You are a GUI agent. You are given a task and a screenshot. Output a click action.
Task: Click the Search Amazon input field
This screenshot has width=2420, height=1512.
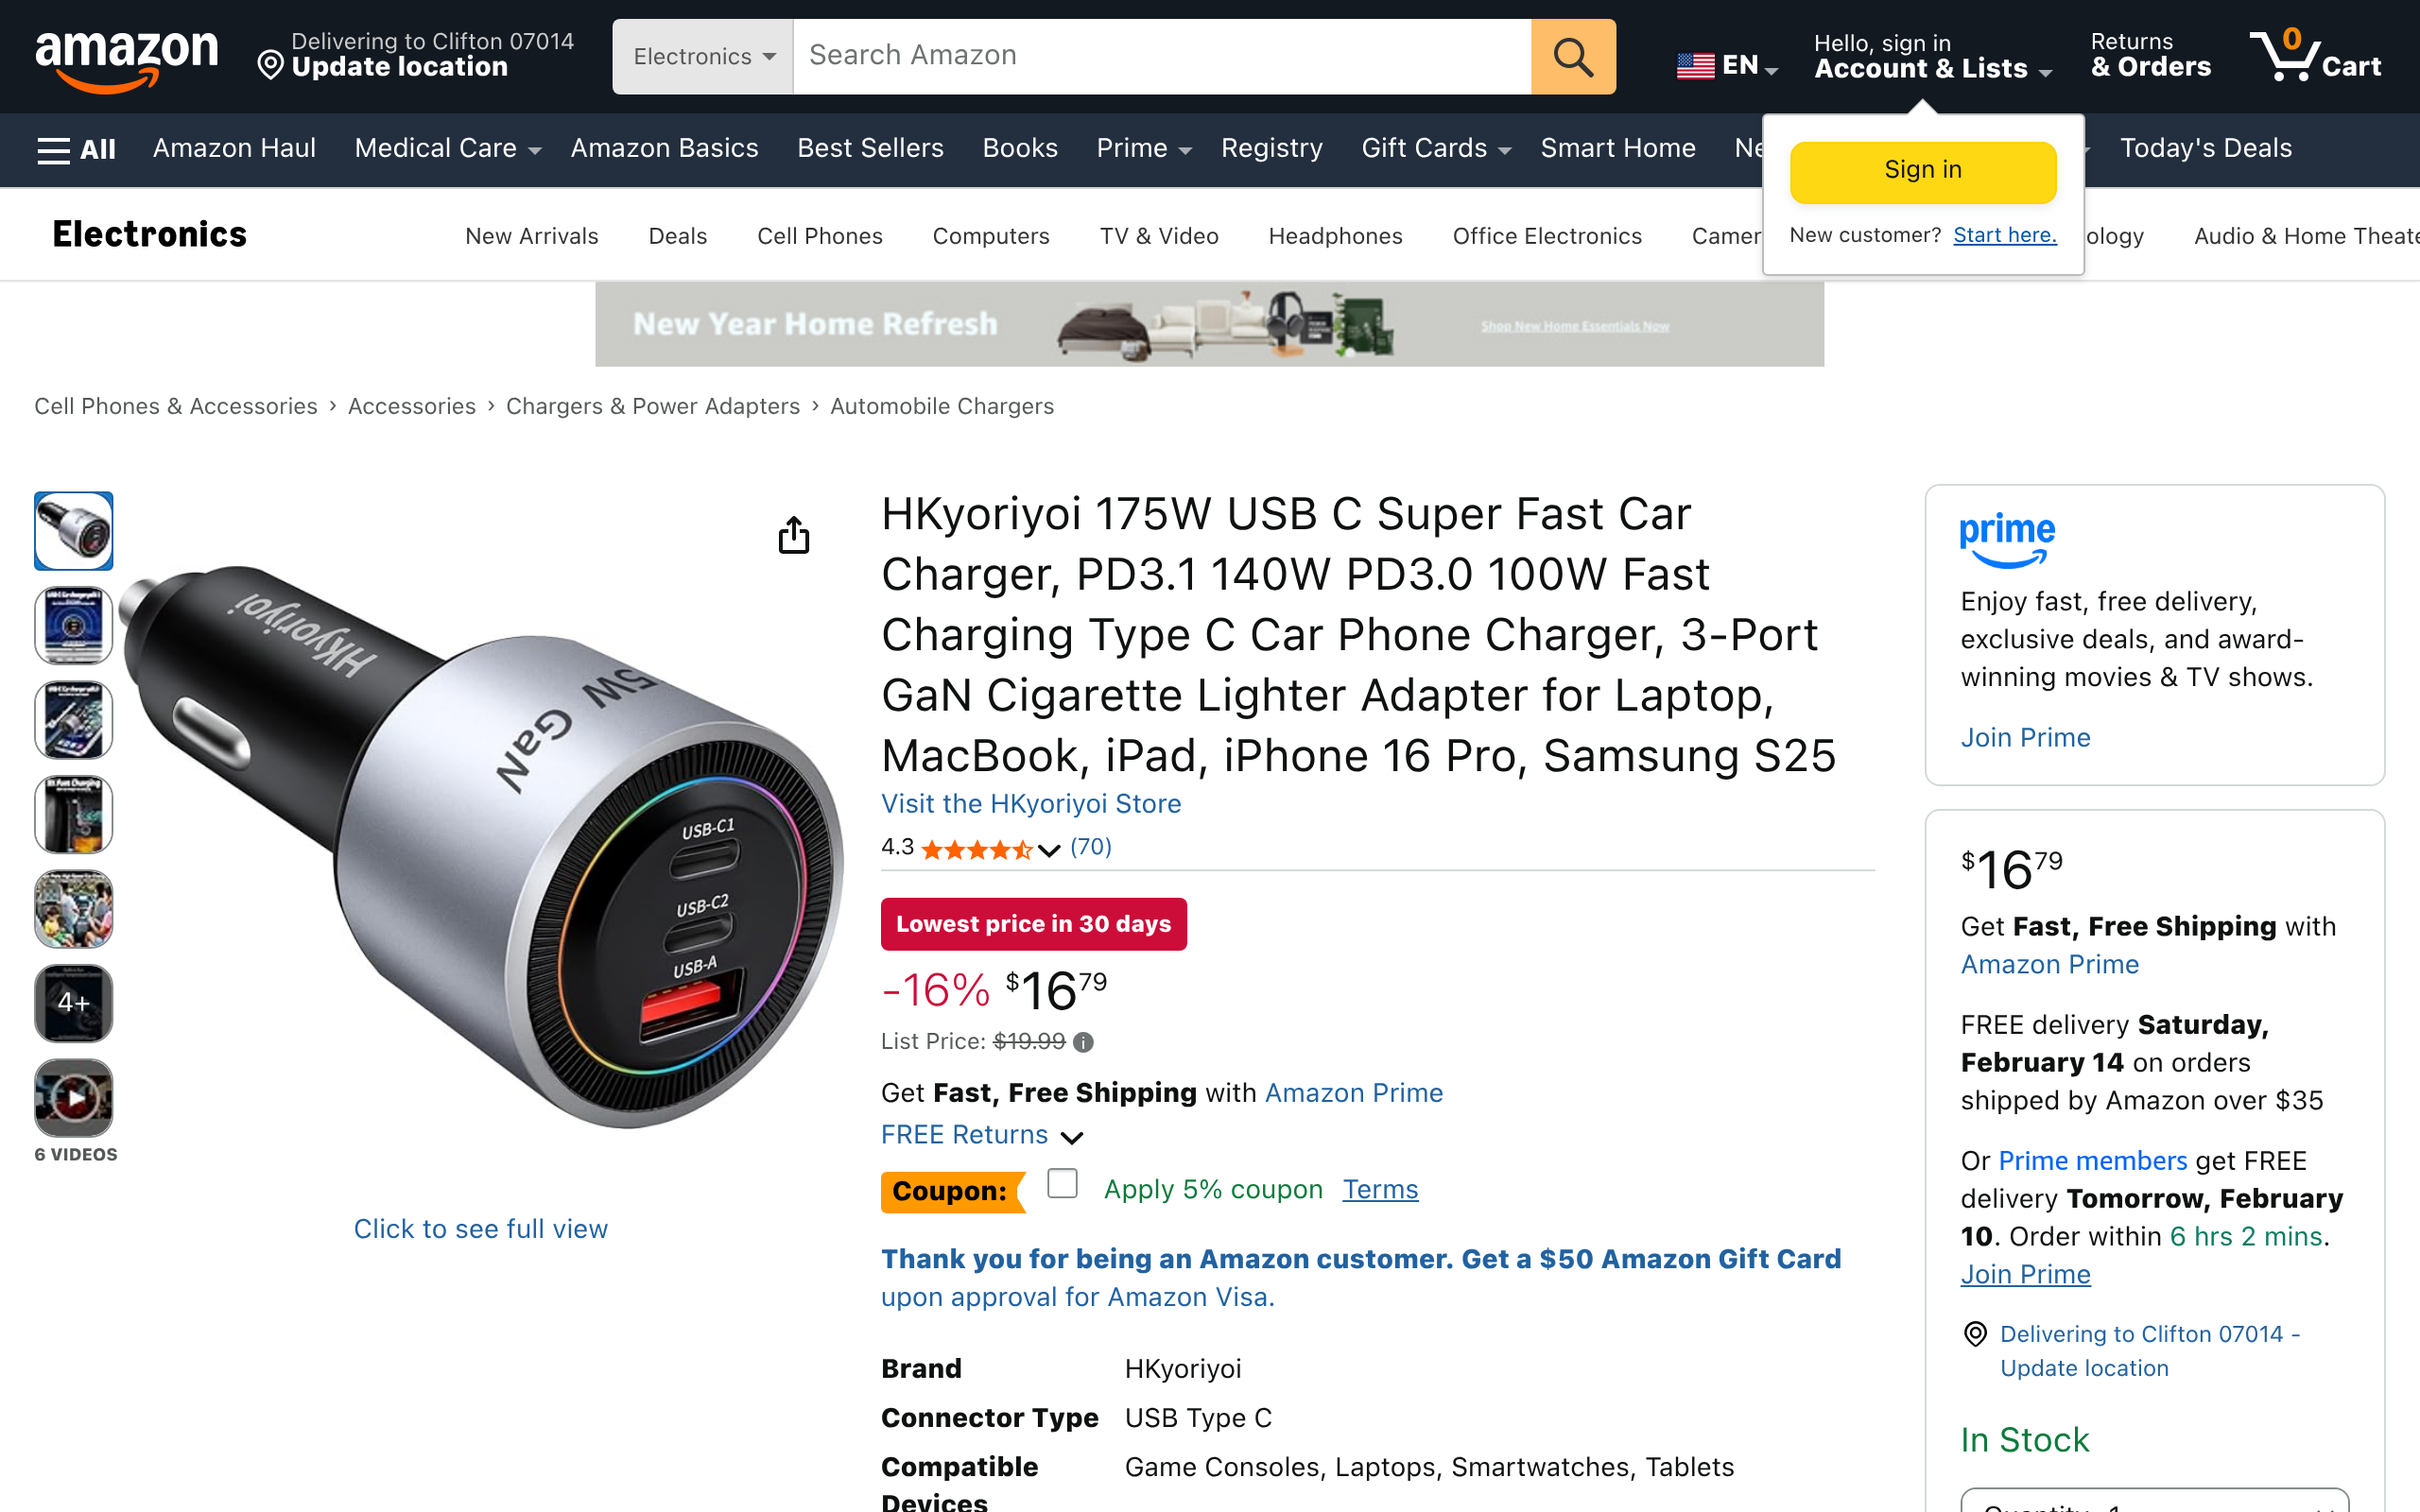pos(1160,57)
